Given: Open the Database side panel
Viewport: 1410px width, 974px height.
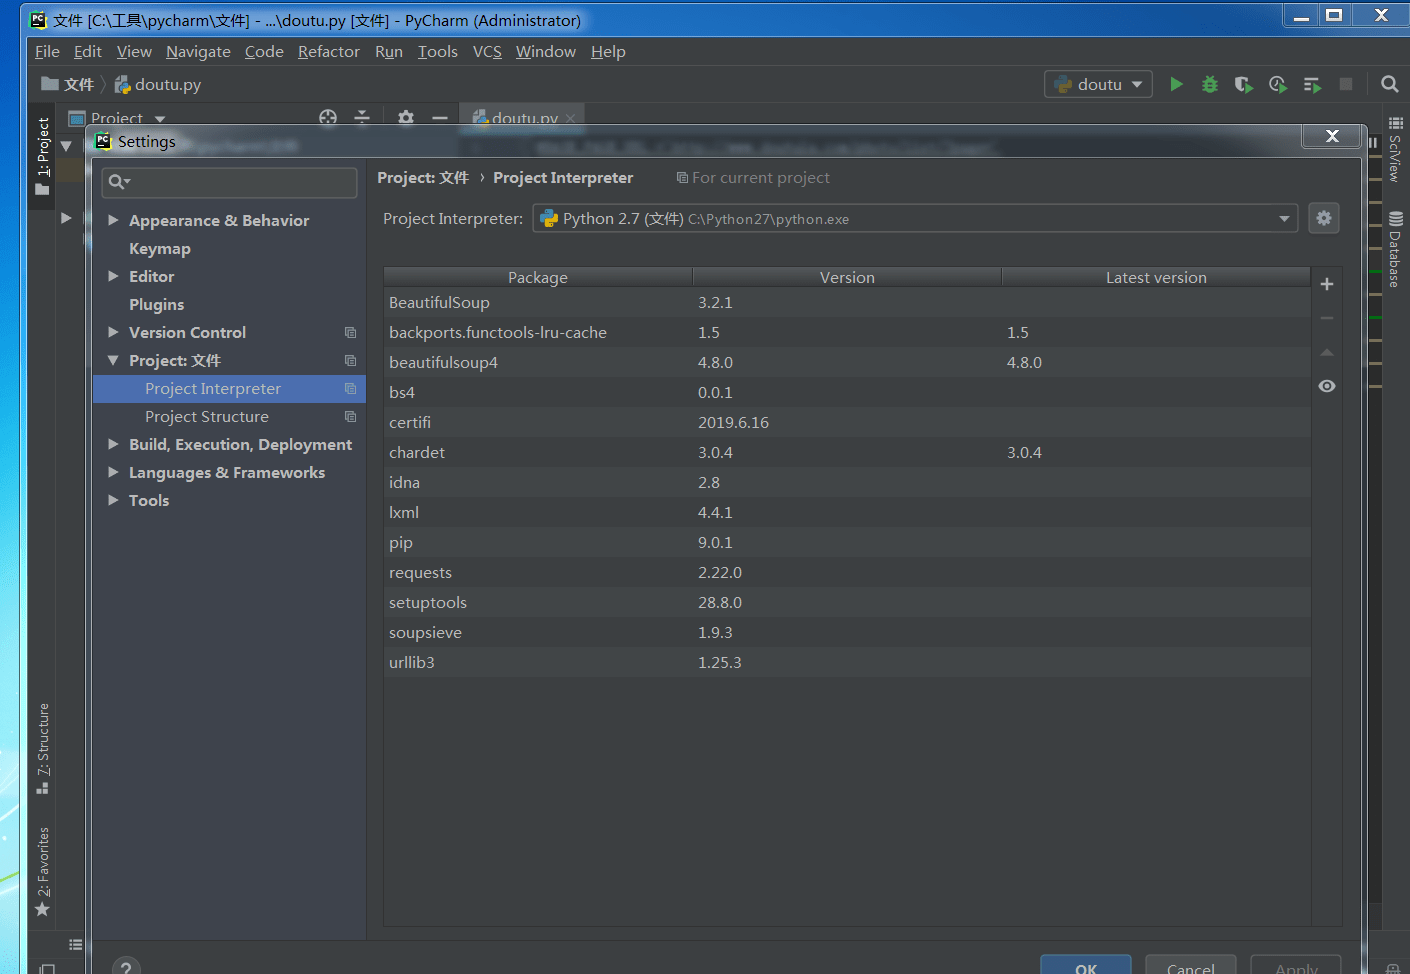Looking at the screenshot, I should point(1395,250).
